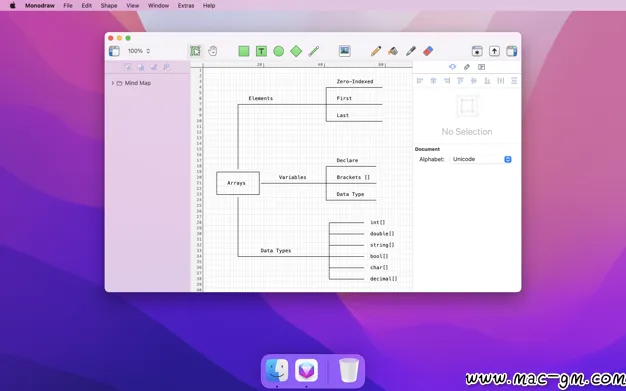Click second icon in layers panel toolbar
Image resolution: width=626 pixels, height=391 pixels.
click(141, 67)
